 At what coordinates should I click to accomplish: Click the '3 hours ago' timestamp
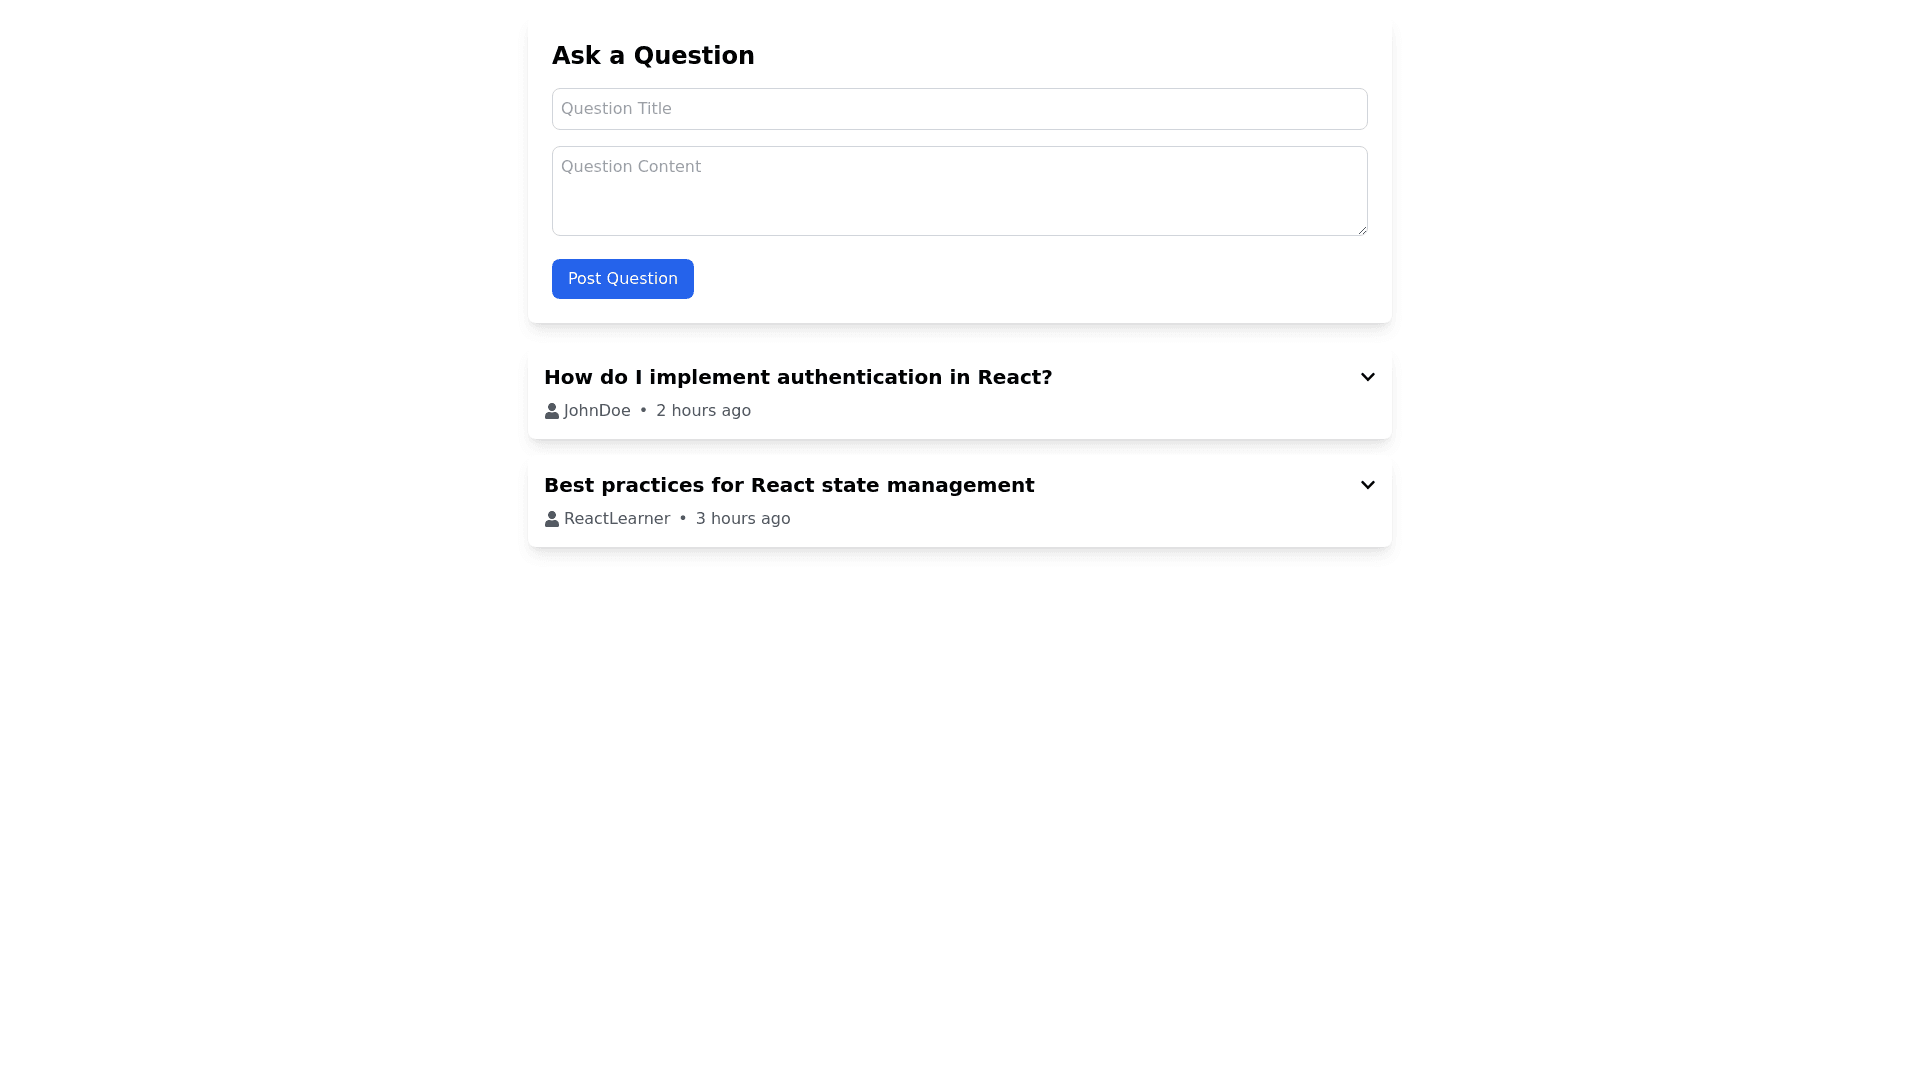coord(742,519)
